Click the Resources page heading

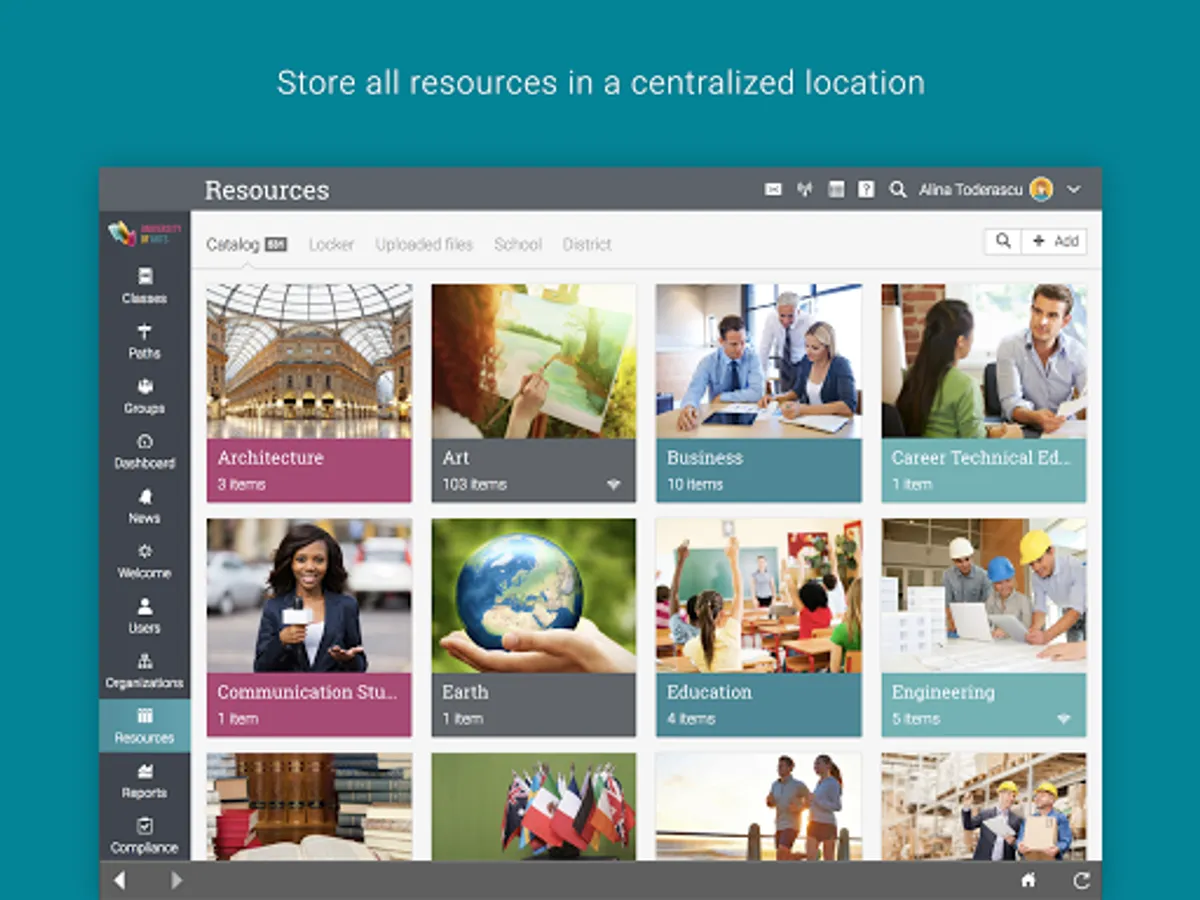(267, 190)
